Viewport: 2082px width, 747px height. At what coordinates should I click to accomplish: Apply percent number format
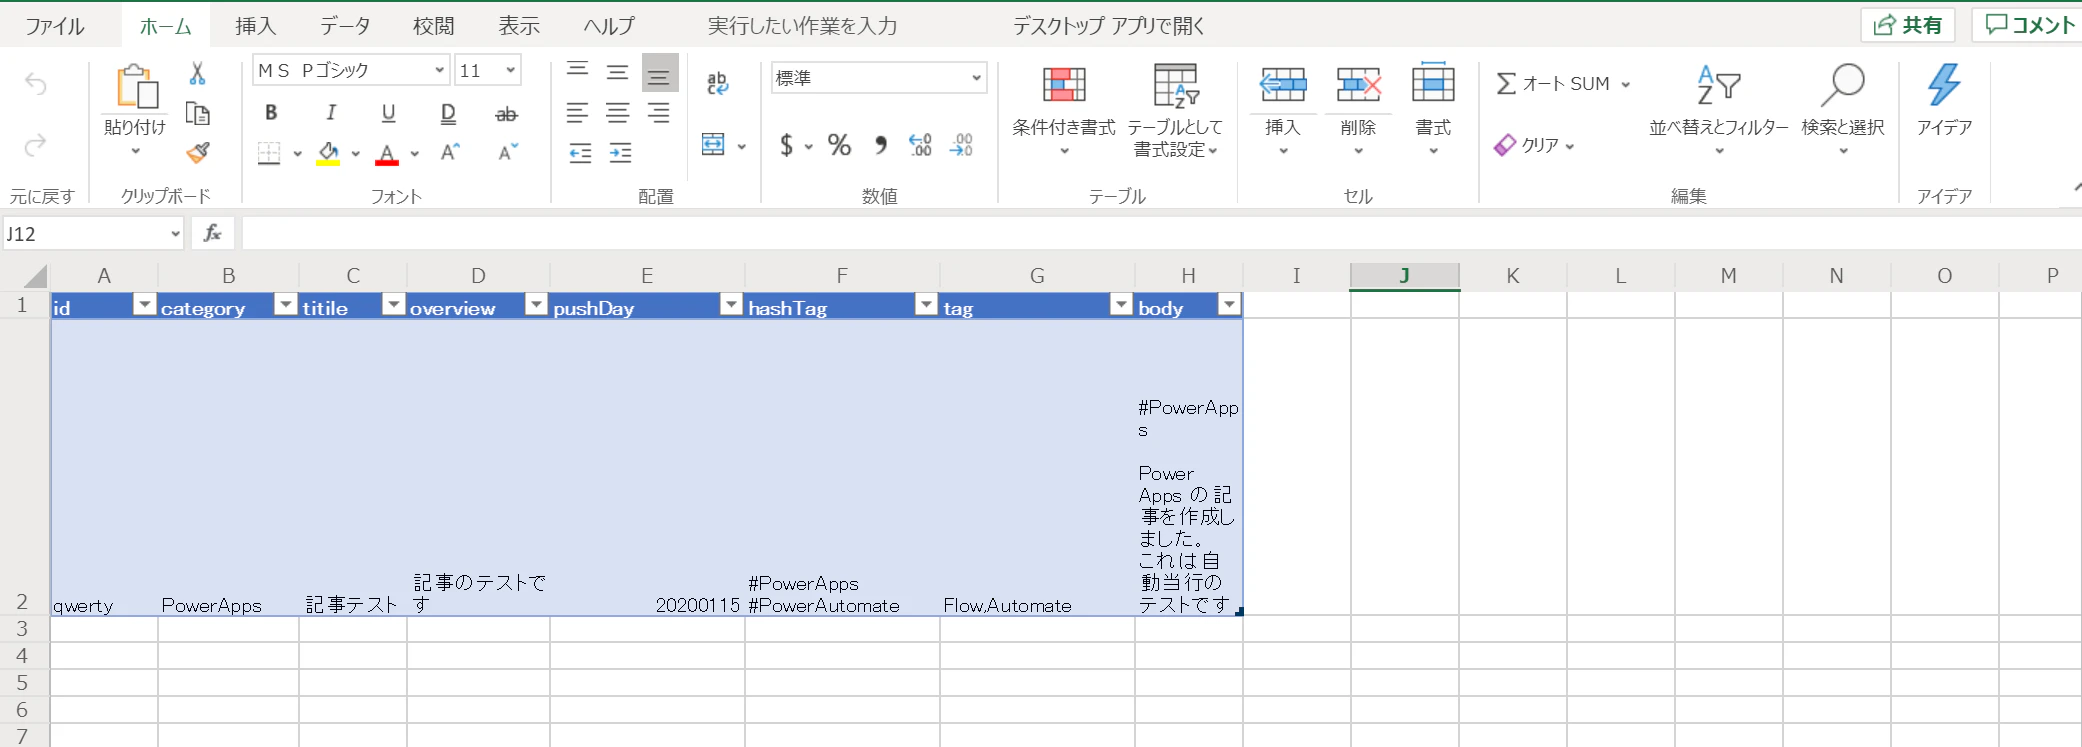pyautogui.click(x=839, y=146)
